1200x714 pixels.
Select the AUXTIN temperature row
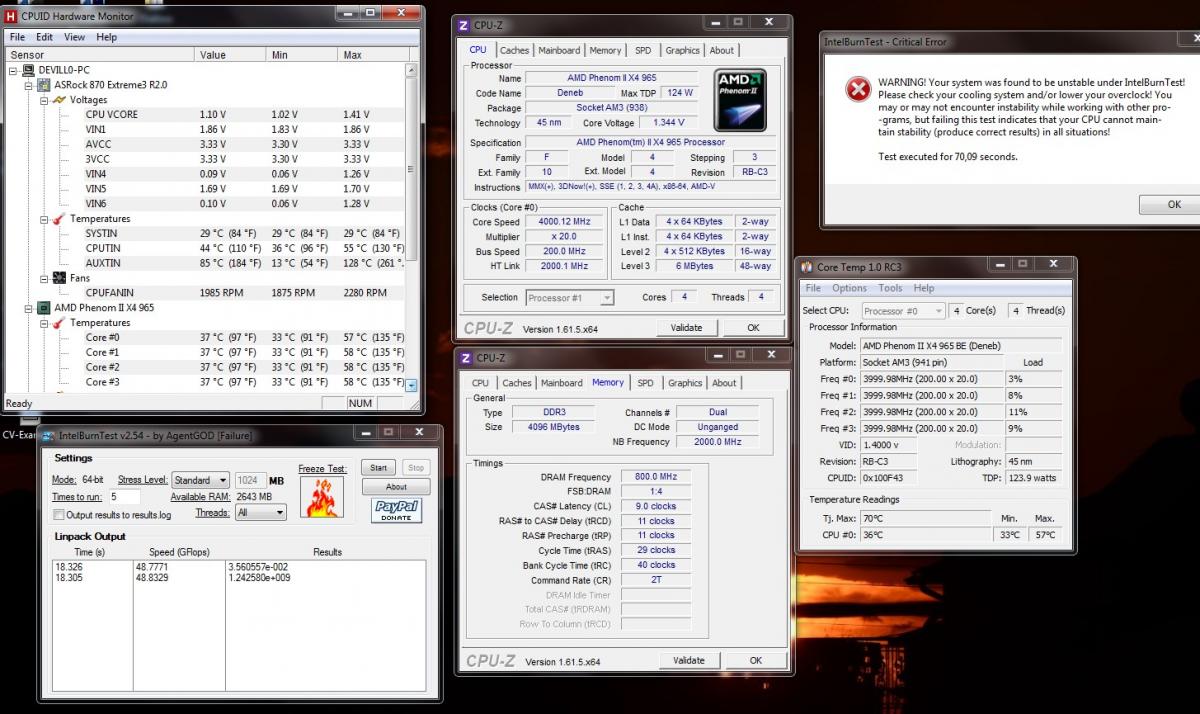pyautogui.click(x=205, y=263)
